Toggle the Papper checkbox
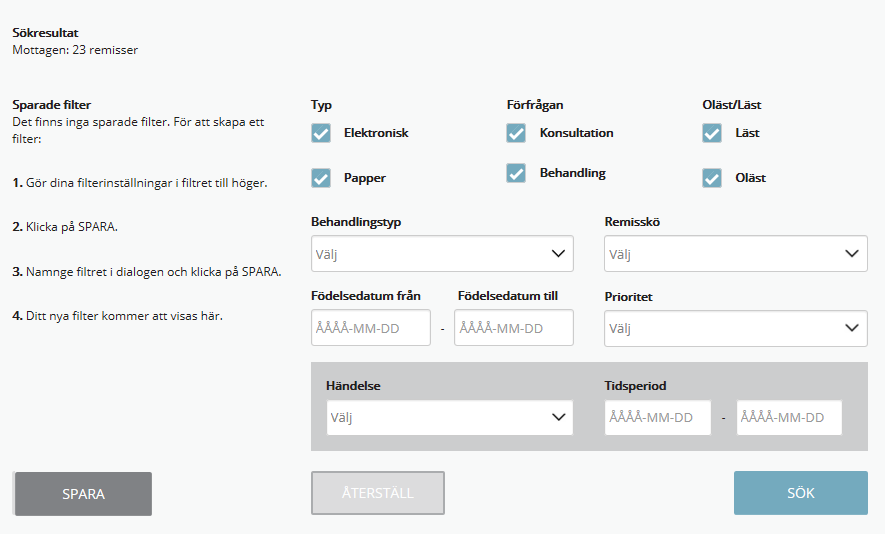Screen dimensions: 885x534 tap(321, 178)
